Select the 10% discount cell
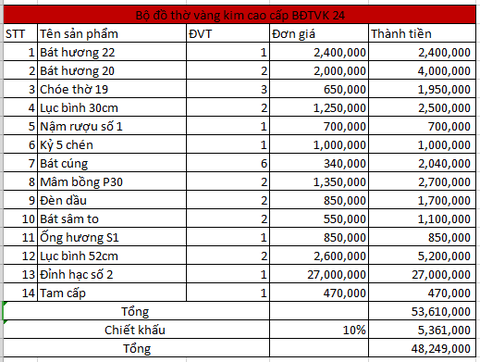The image size is (480, 362). tap(319, 330)
